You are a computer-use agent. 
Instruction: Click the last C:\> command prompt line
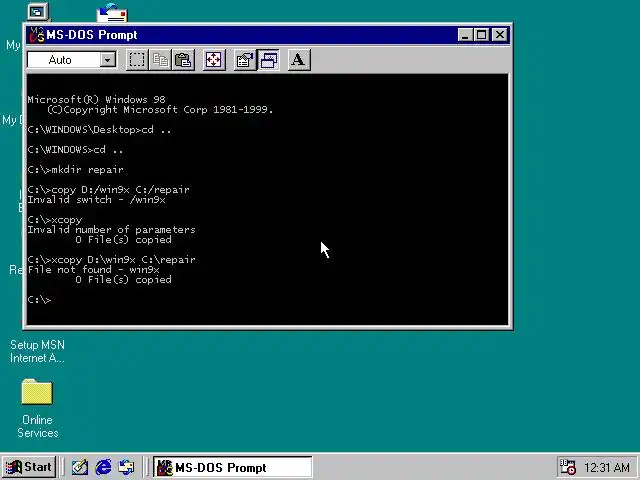(39, 300)
